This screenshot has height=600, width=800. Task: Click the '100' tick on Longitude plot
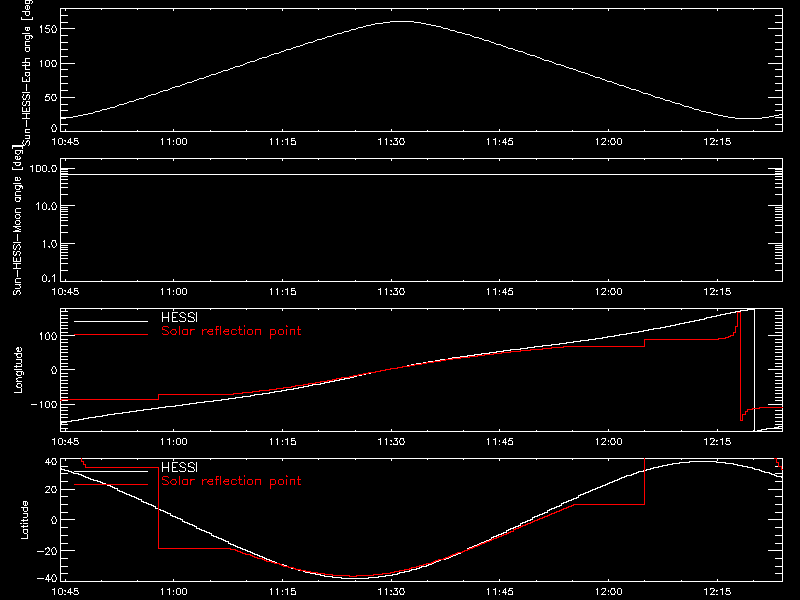(x=48, y=336)
